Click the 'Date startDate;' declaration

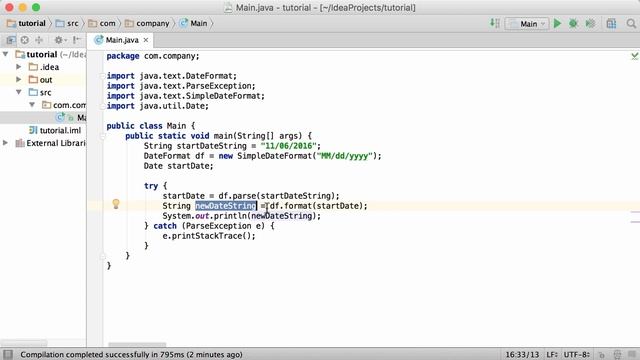[x=178, y=166]
